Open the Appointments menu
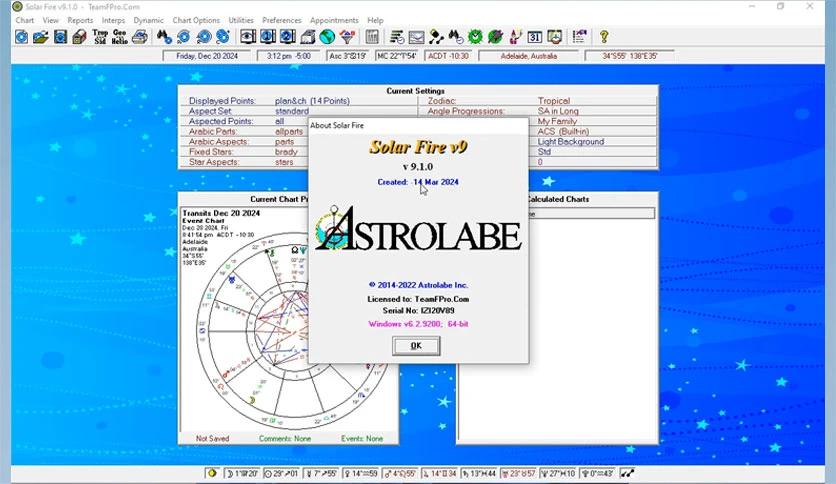Screen dimensions: 836x484 pyautogui.click(x=334, y=20)
